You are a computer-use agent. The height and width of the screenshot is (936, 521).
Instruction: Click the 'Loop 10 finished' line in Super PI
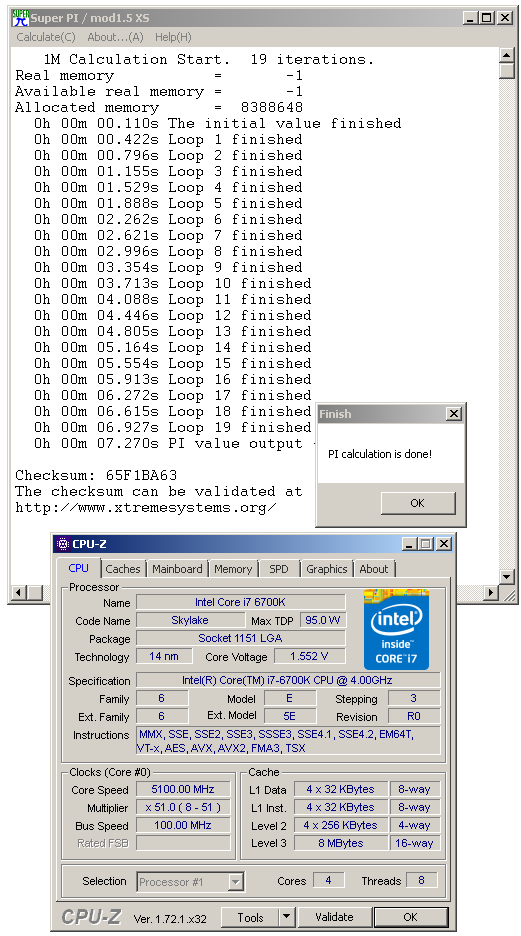click(172, 284)
